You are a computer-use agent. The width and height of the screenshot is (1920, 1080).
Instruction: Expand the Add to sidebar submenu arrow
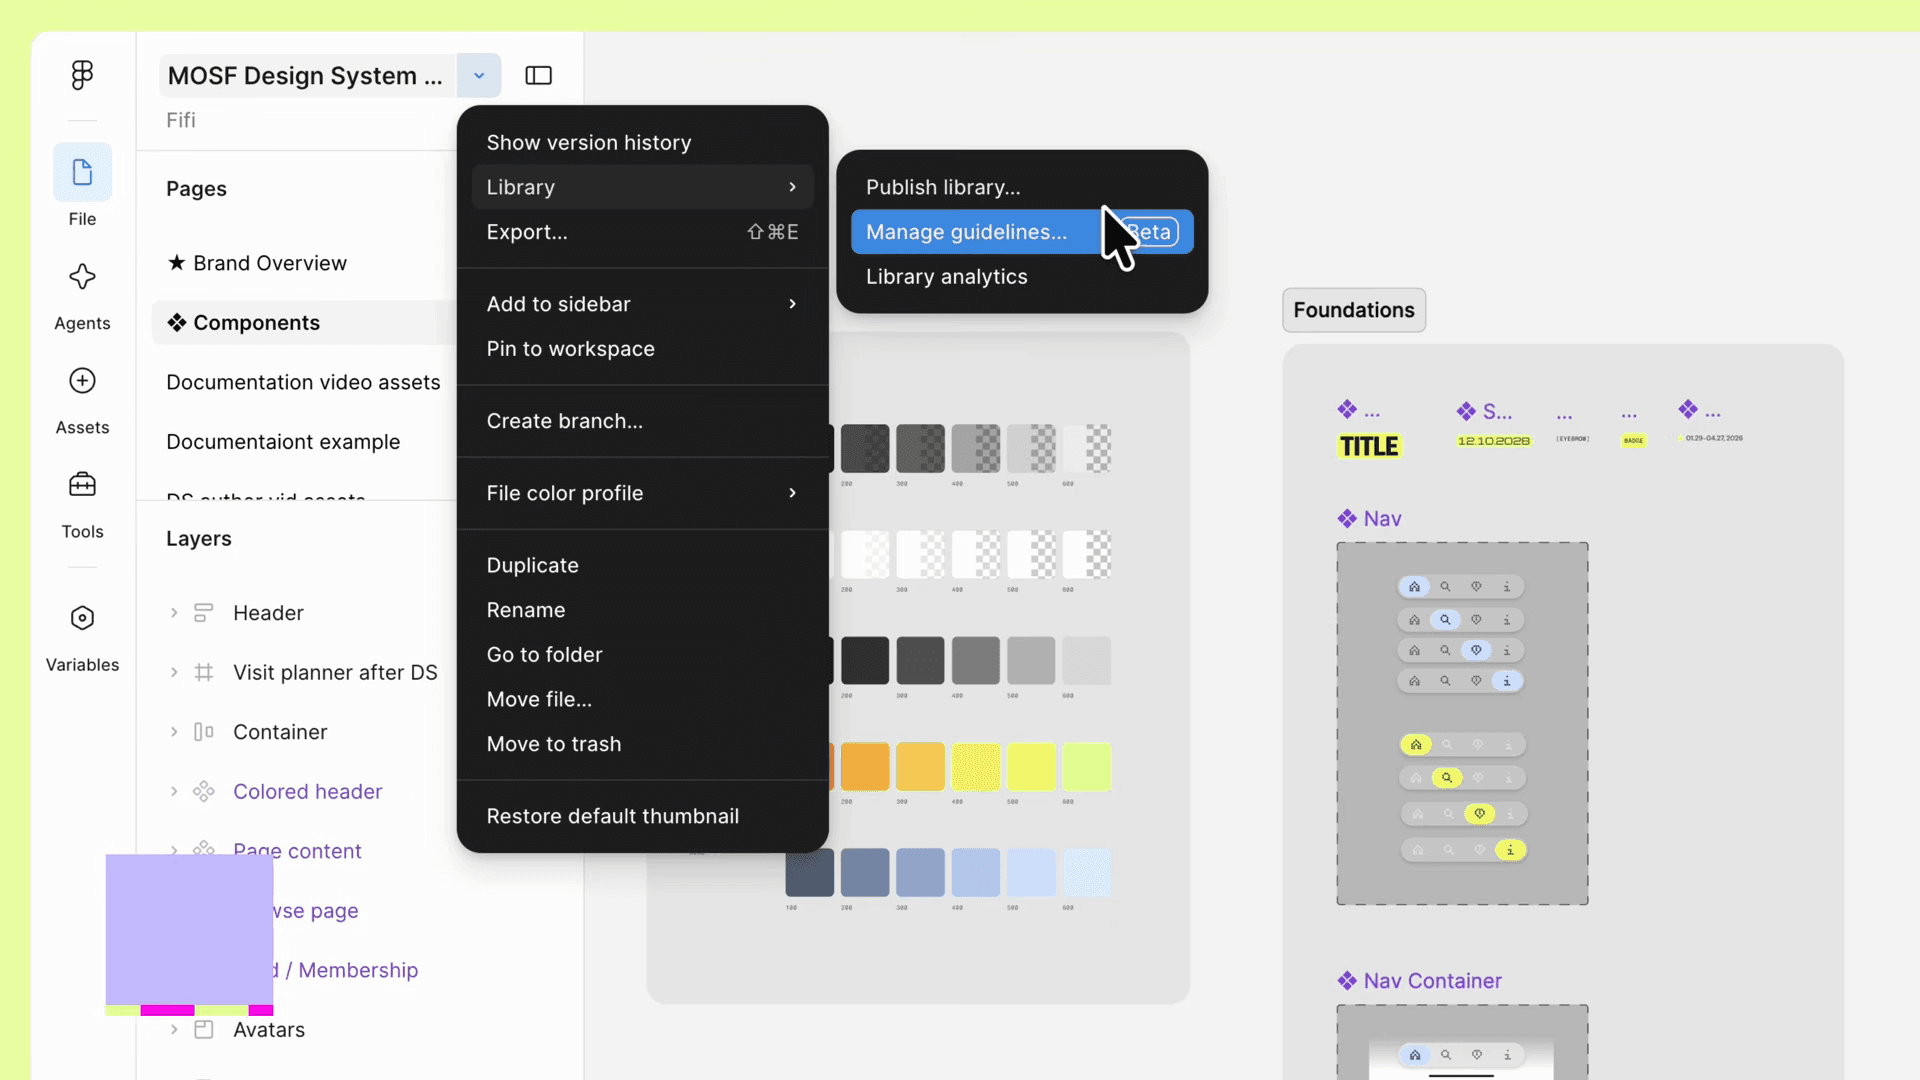(792, 304)
